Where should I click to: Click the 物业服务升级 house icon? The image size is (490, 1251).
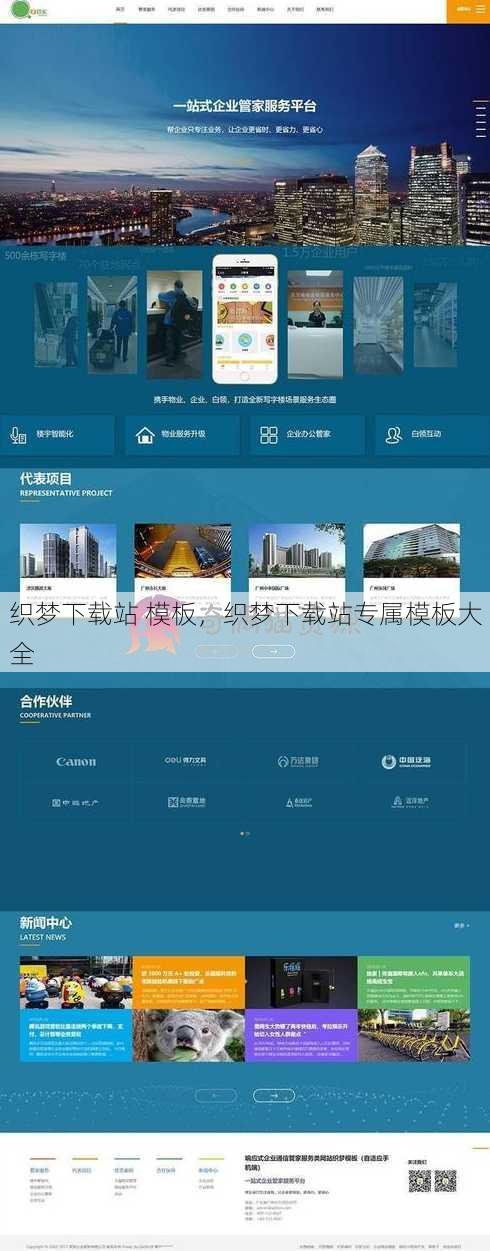[144, 434]
